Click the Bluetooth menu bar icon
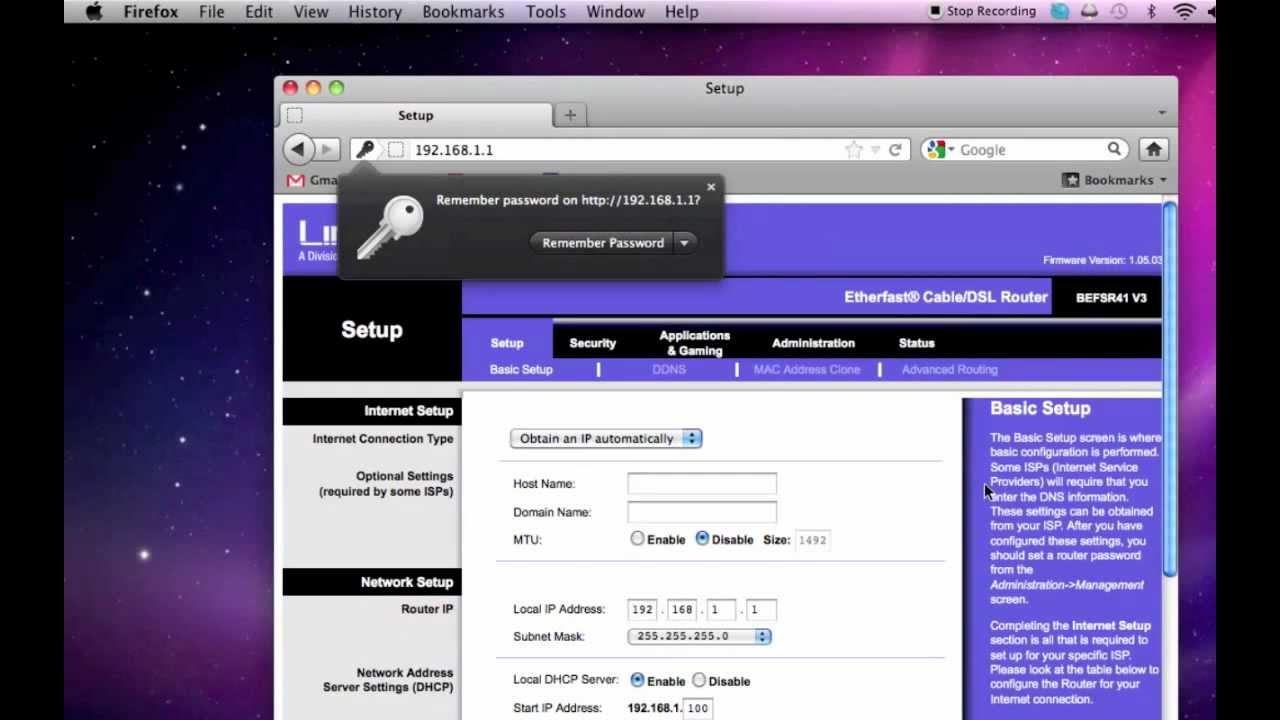This screenshot has height=720, width=1280. tap(1151, 12)
